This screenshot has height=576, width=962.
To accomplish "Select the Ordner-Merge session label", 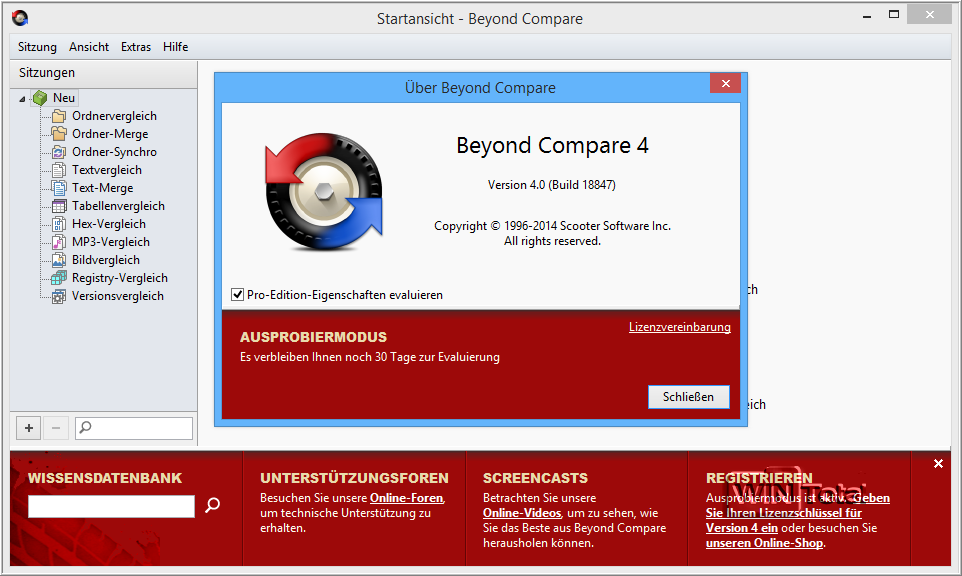I will [x=110, y=134].
